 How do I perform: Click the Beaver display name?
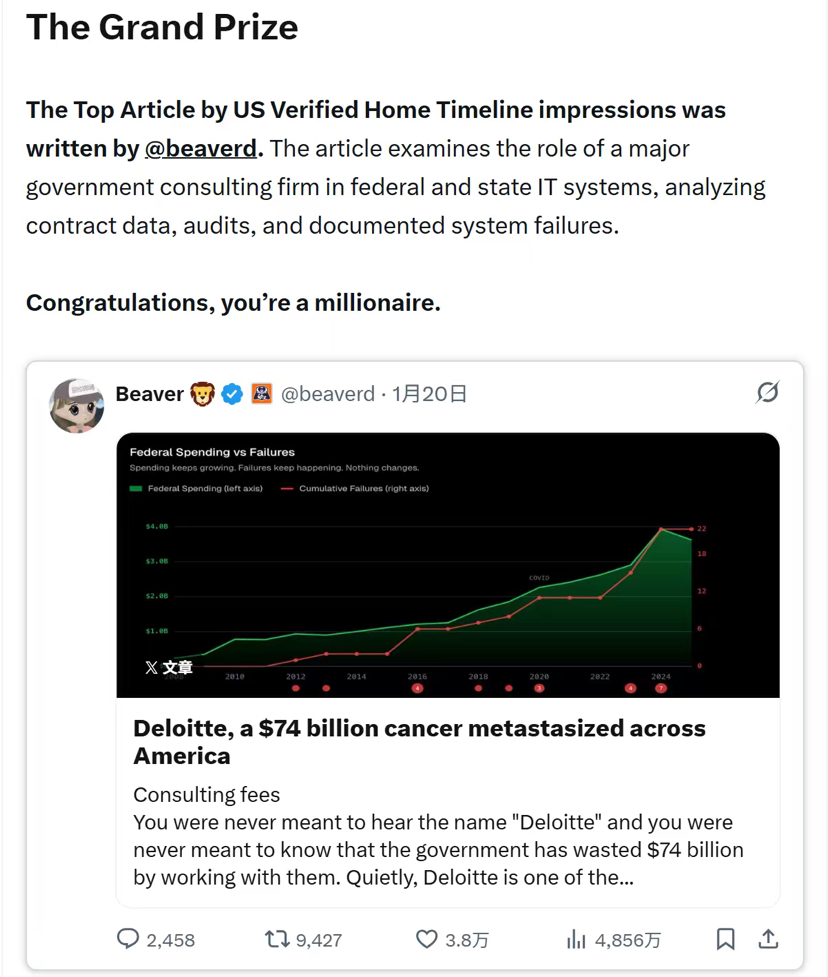click(x=149, y=394)
